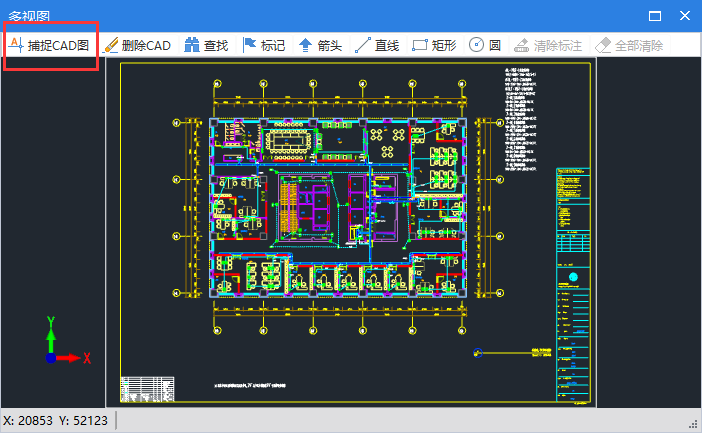Click the legend table at drawing's bottom-left
The width and height of the screenshot is (702, 433).
pyautogui.click(x=146, y=388)
